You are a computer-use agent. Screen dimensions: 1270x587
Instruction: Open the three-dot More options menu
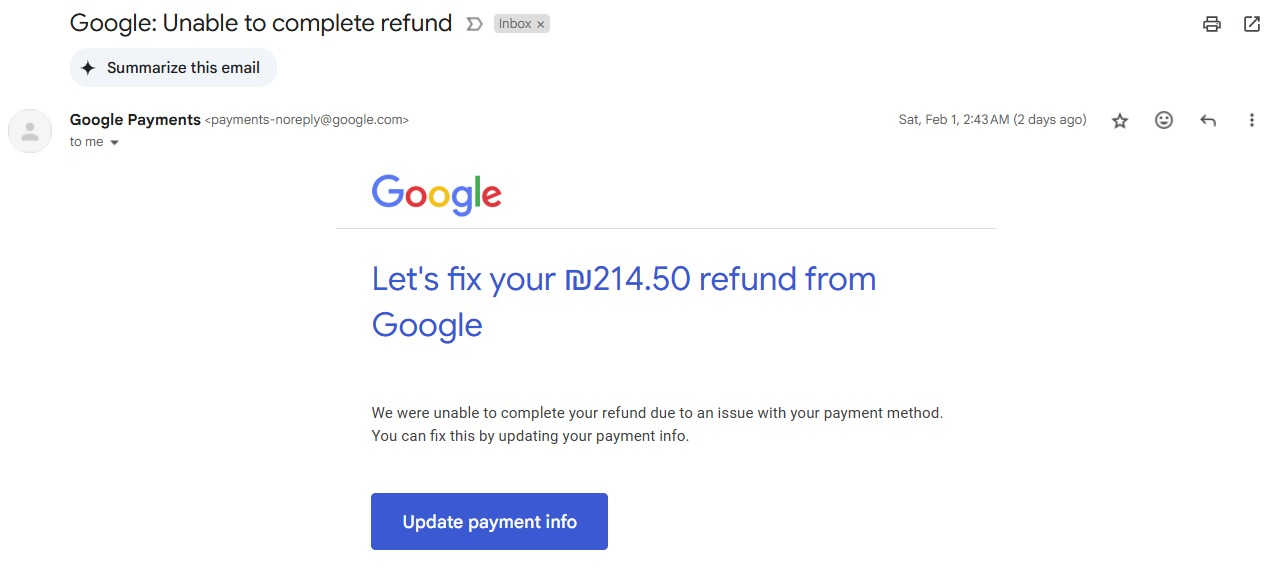1251,120
